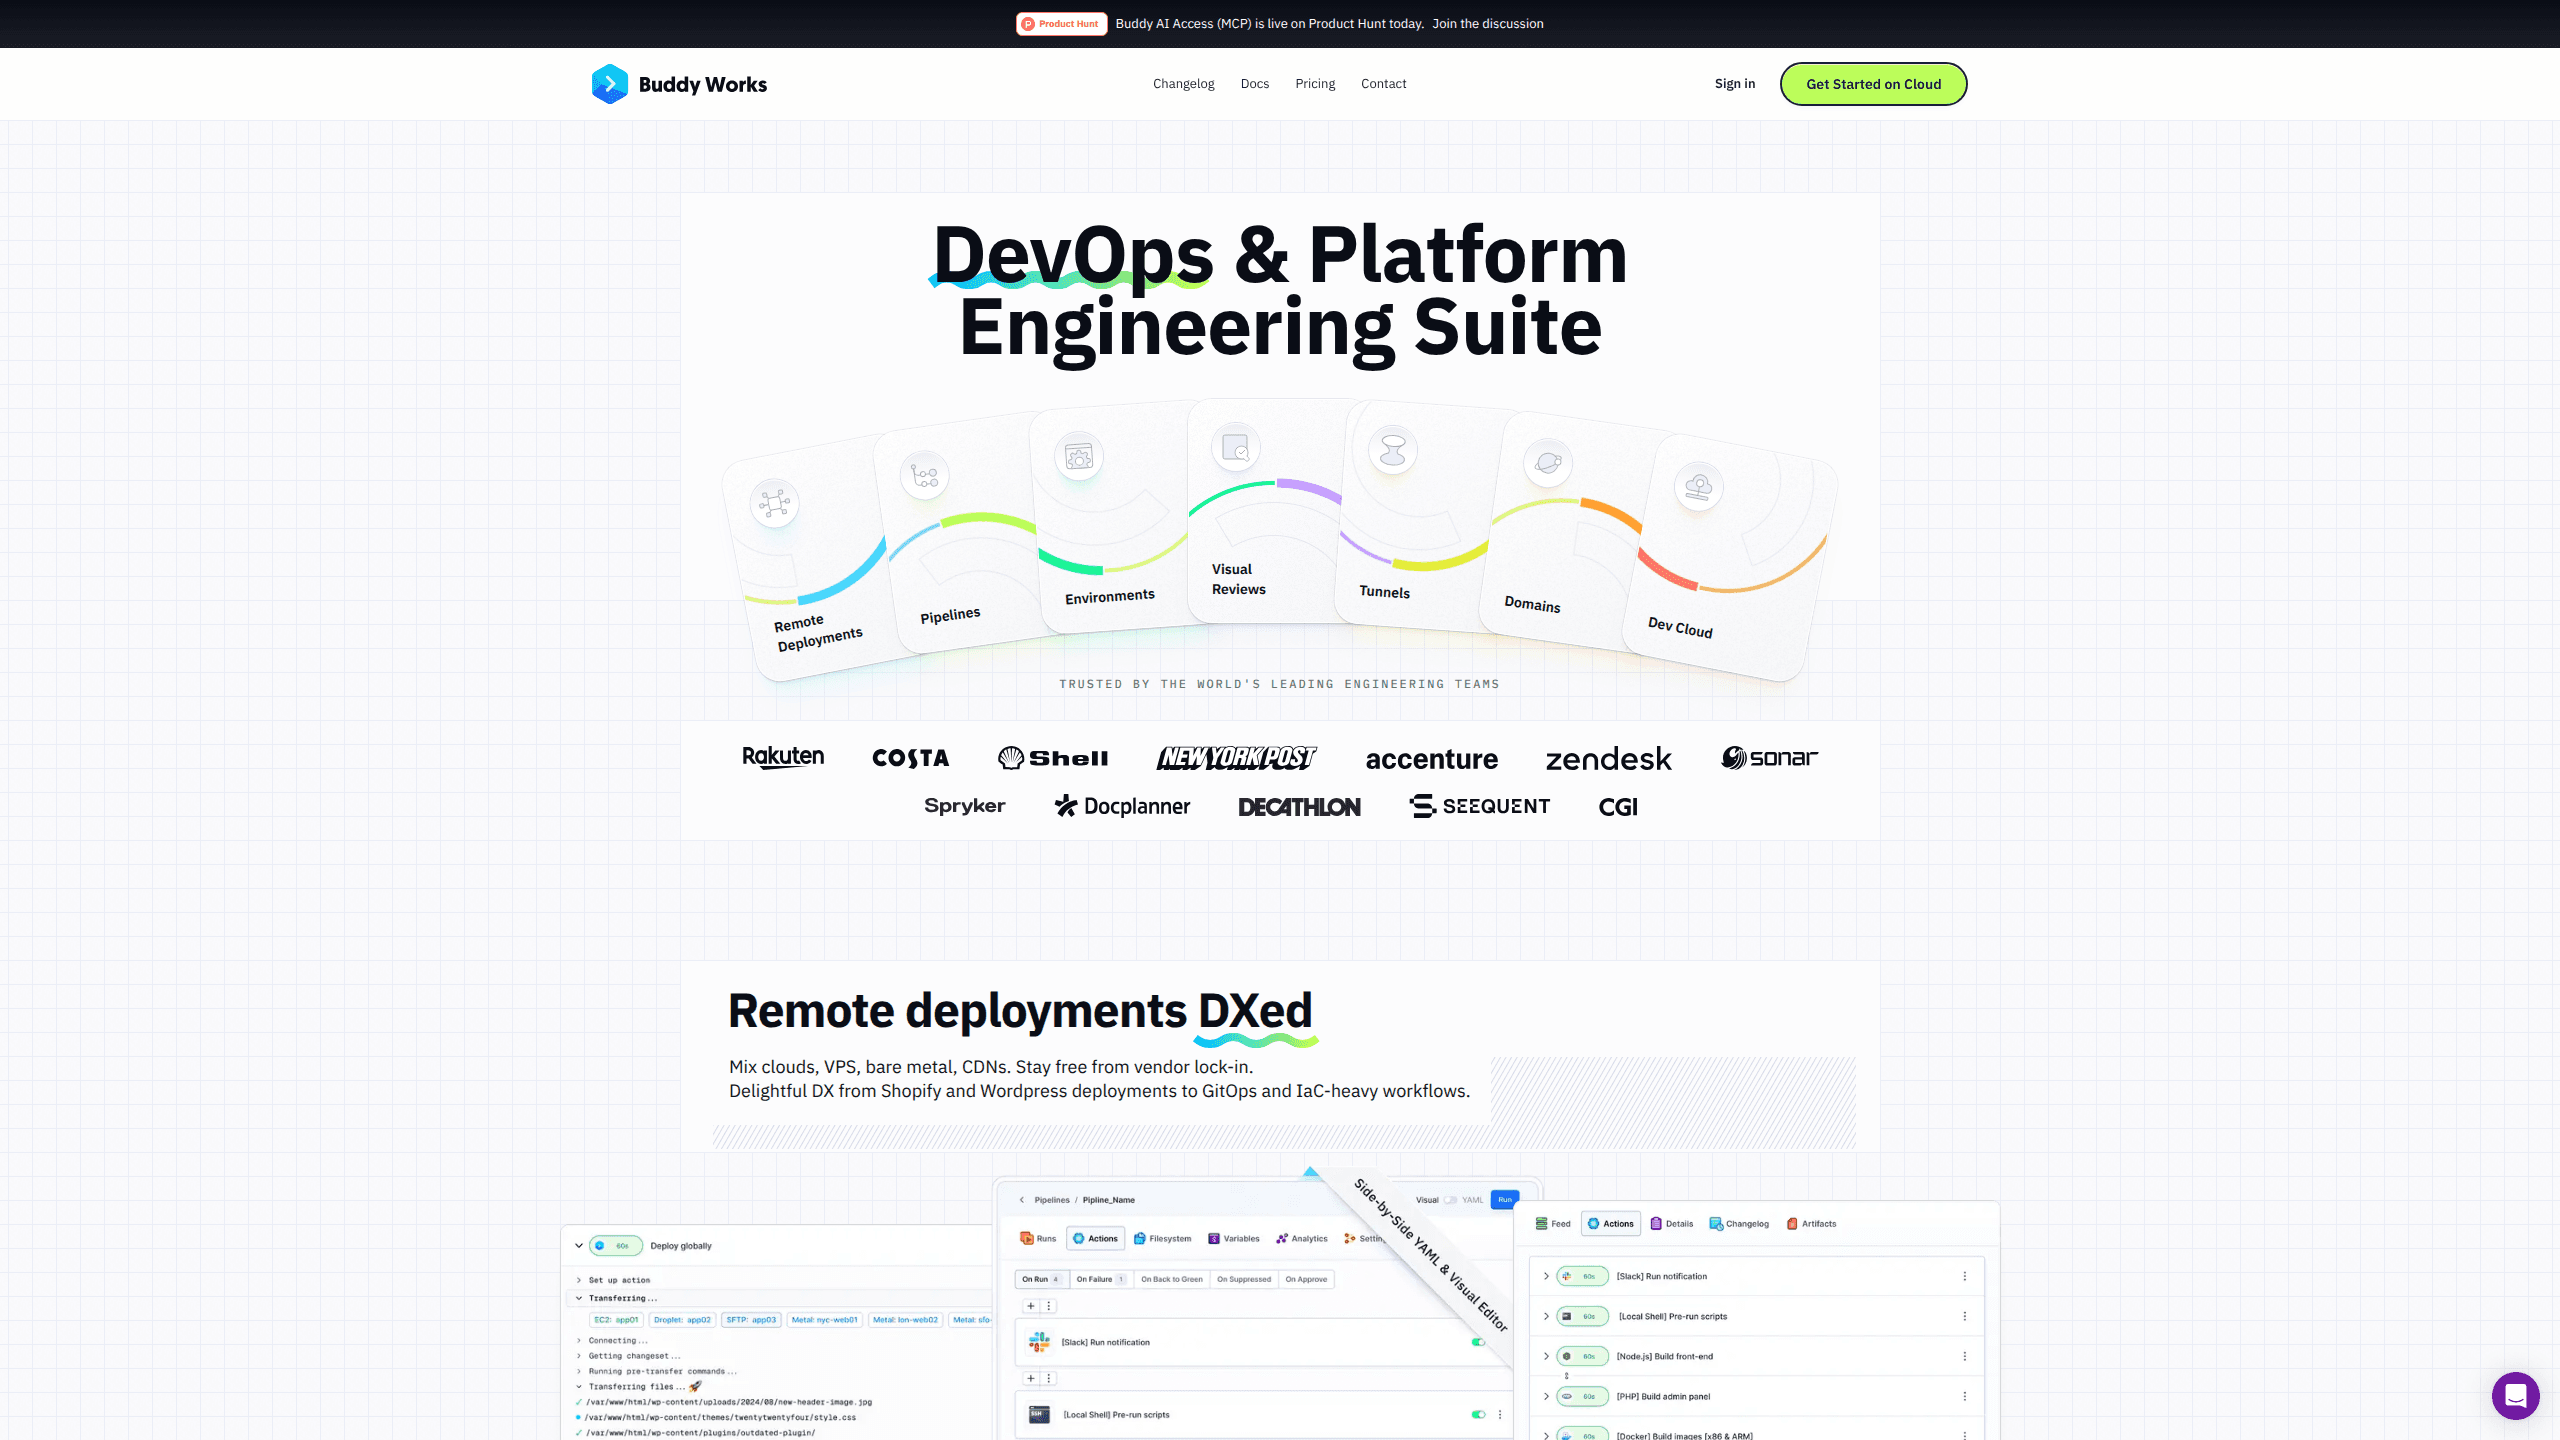Click the twentytwentyfour/style.css file path
Image resolution: width=2560 pixels, height=1440 pixels.
coord(721,1417)
